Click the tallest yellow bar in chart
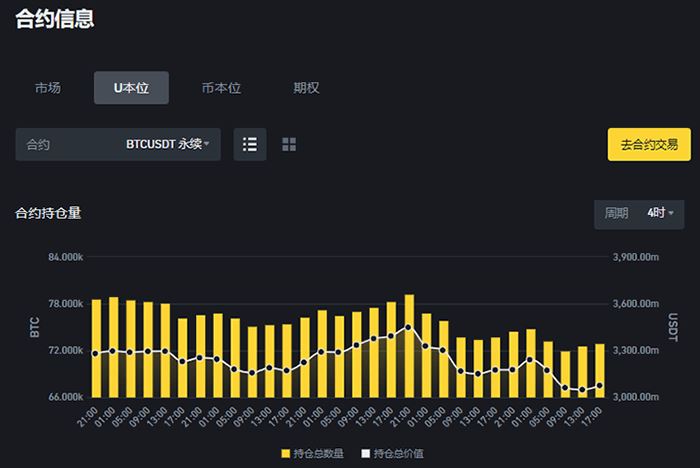The height and width of the screenshot is (468, 700). click(409, 345)
